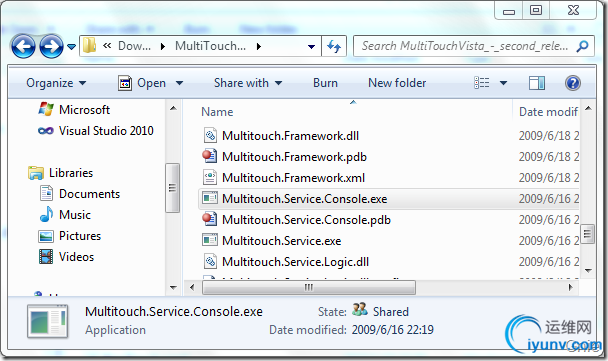Select Microsoft in navigation pane
The image size is (608, 361).
84,110
